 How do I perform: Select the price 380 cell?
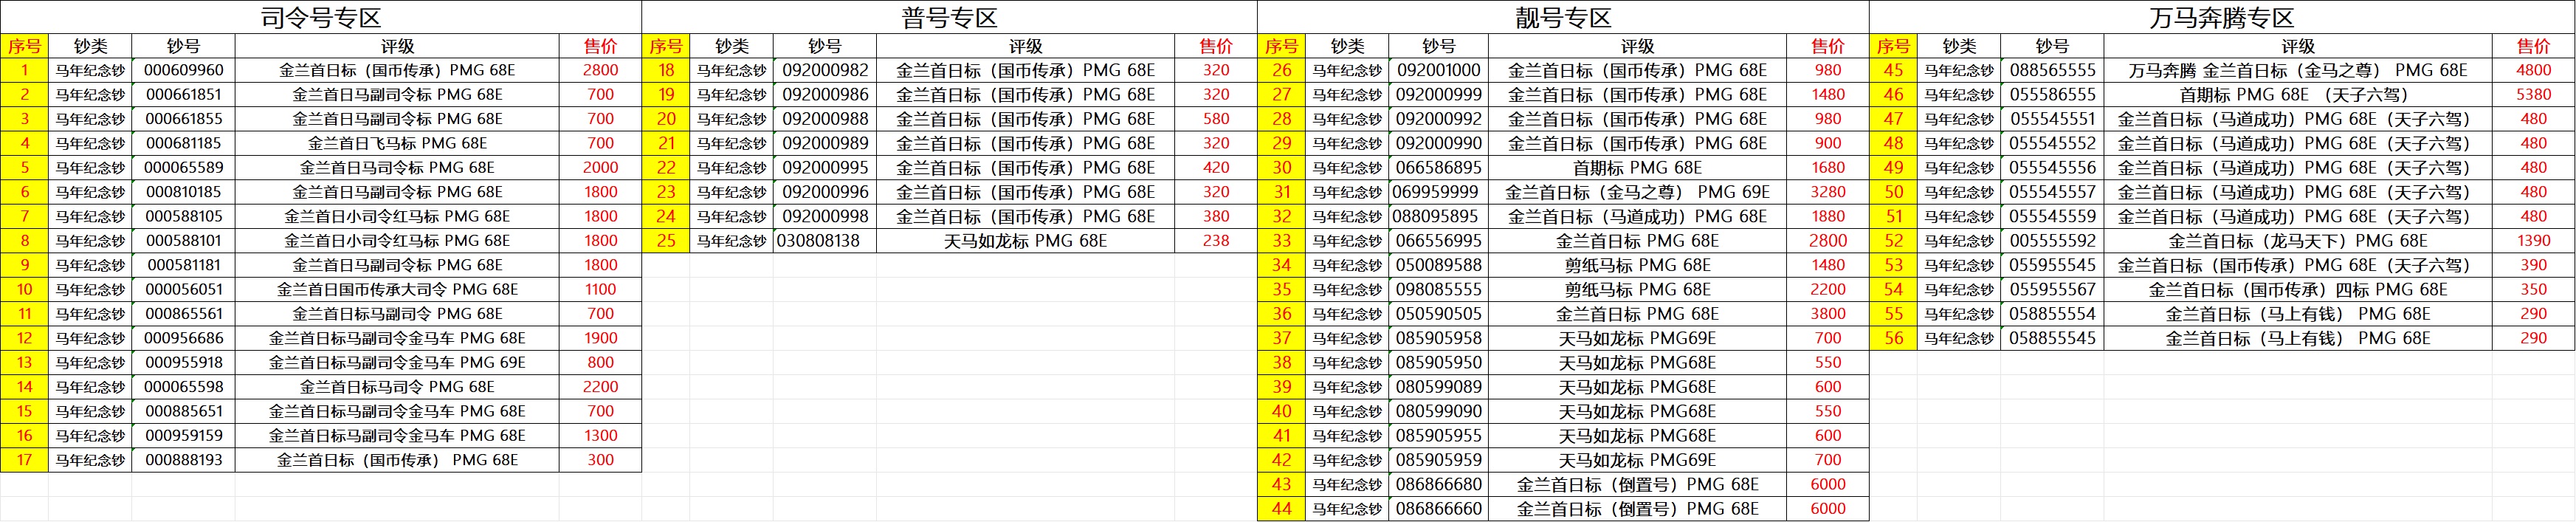click(1216, 216)
